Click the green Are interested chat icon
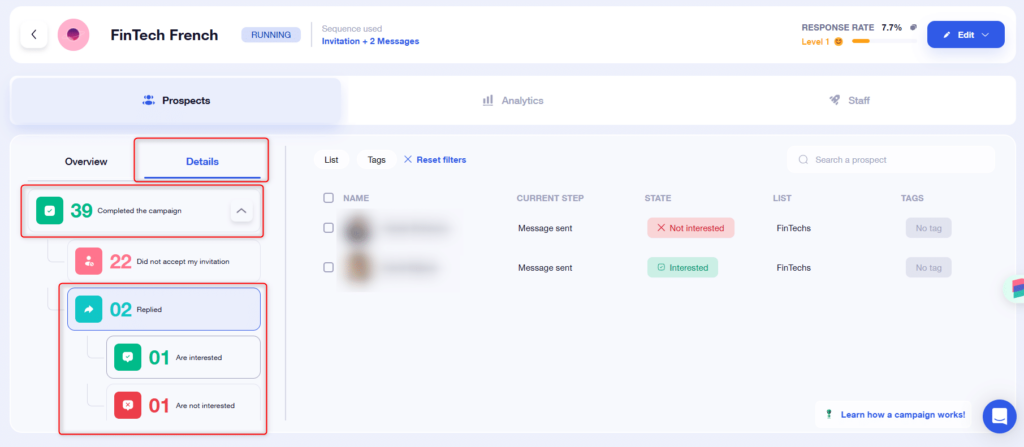 [x=128, y=357]
